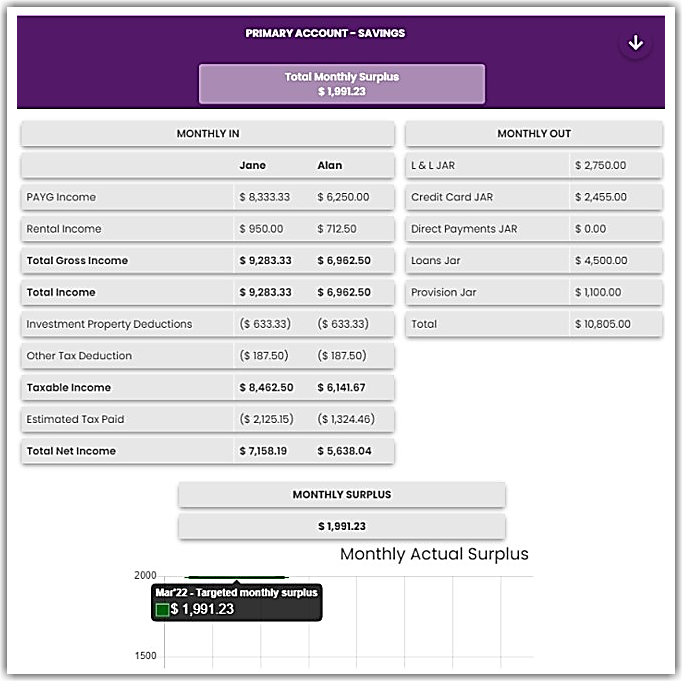Click the Total Monthly Surplus box
Screen dimensions: 683x682
coord(342,84)
